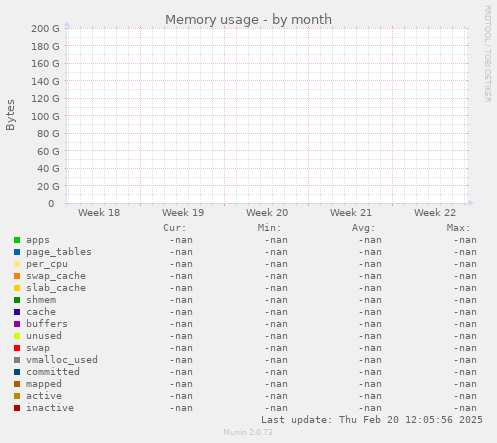Click the red swap legend swatch
Screen dimensions: 497x443
click(17, 348)
